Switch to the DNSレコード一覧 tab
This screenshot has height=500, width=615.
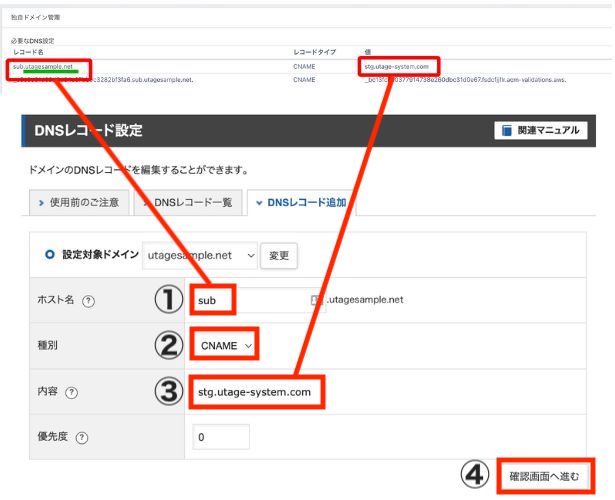click(x=190, y=202)
